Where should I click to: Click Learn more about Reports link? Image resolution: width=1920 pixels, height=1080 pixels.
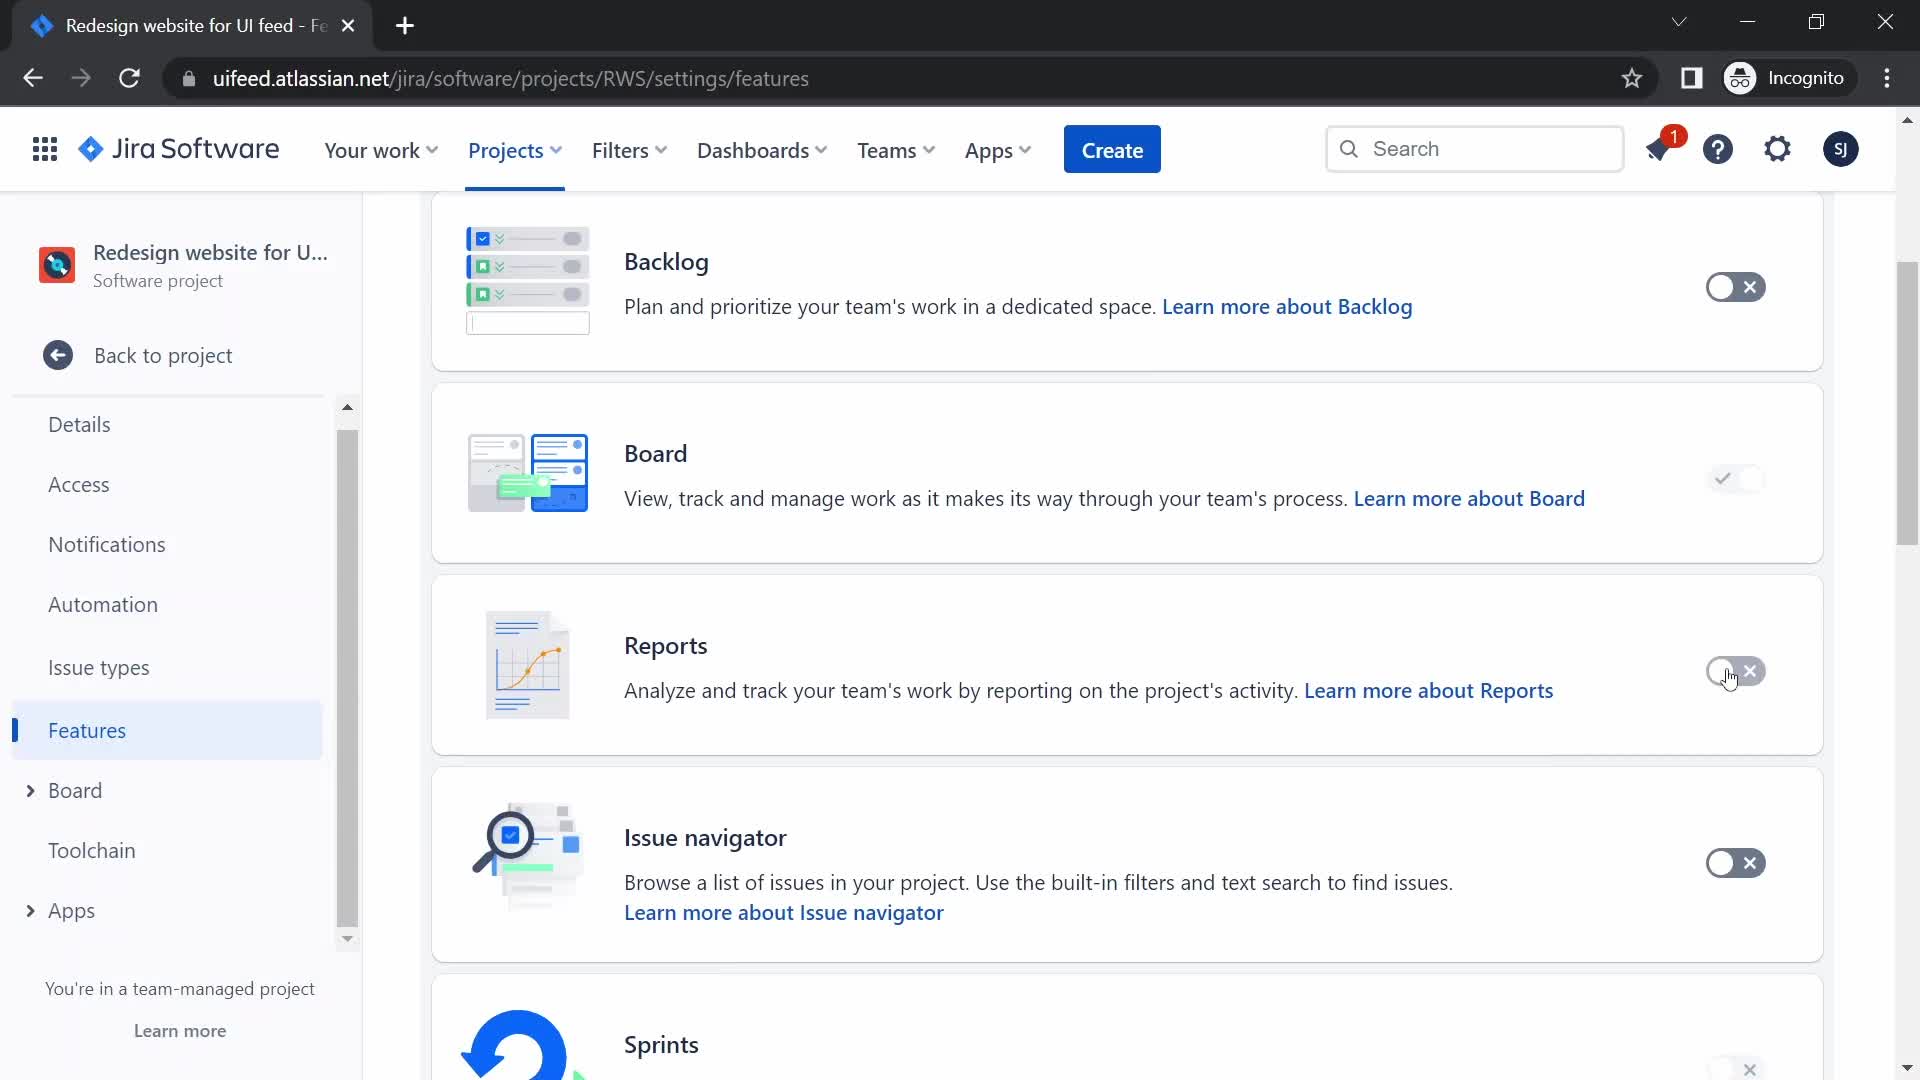(1428, 690)
